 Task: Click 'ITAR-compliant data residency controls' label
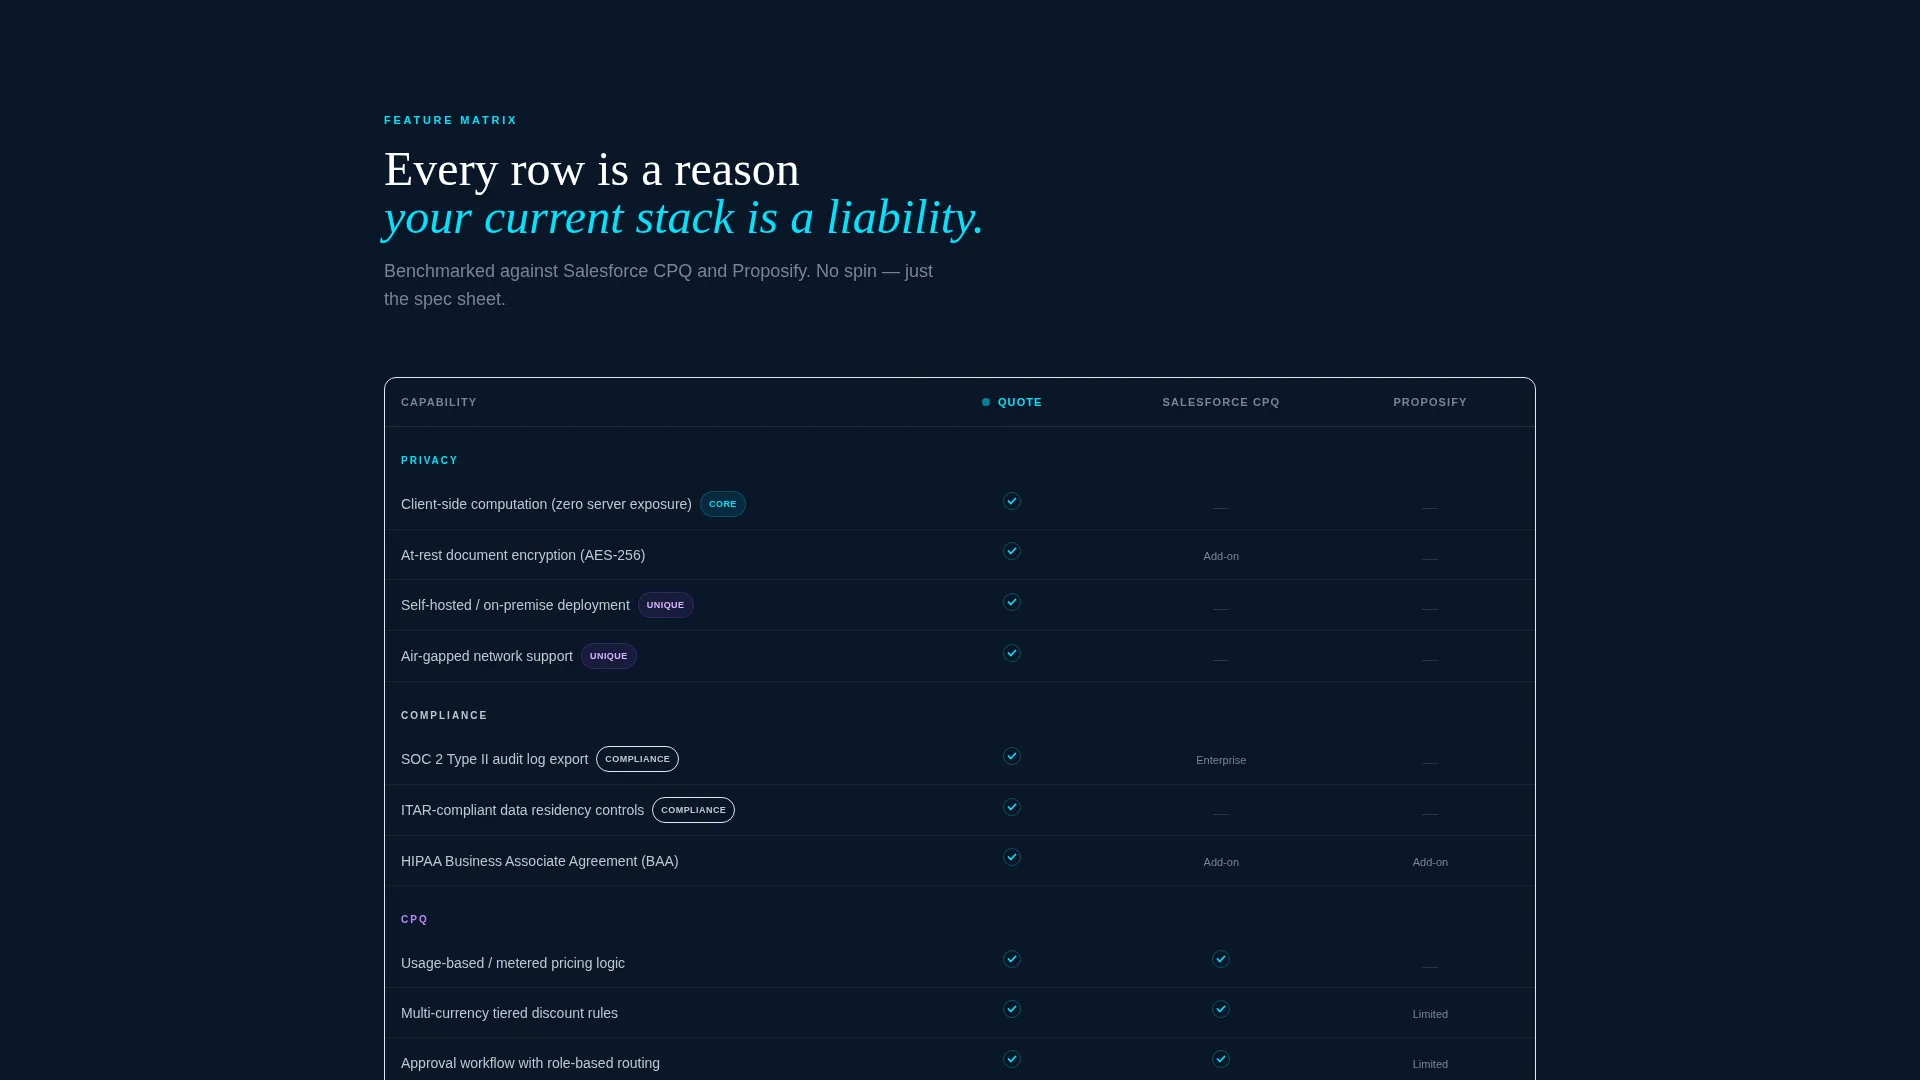[x=522, y=810]
